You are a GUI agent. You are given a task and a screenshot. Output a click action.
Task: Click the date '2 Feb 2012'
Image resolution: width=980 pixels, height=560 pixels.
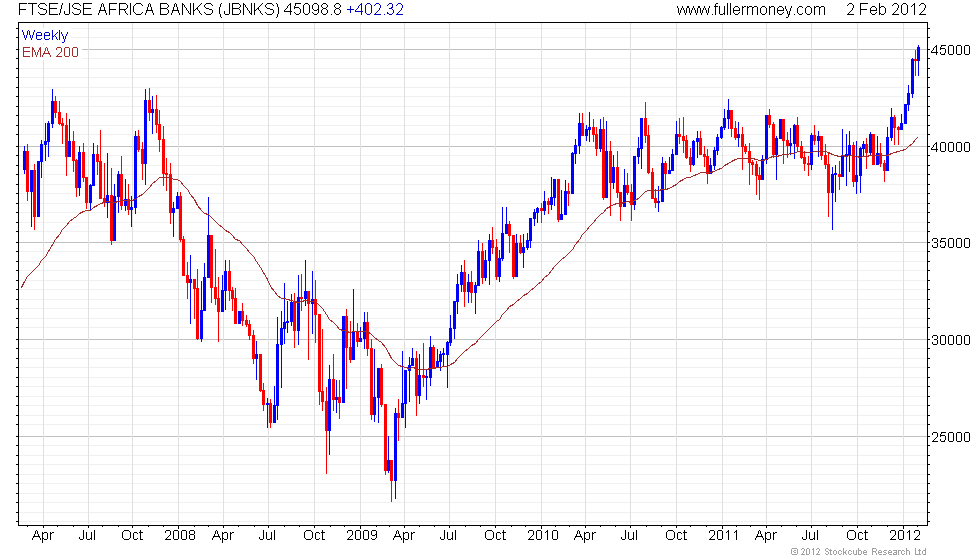pos(886,9)
